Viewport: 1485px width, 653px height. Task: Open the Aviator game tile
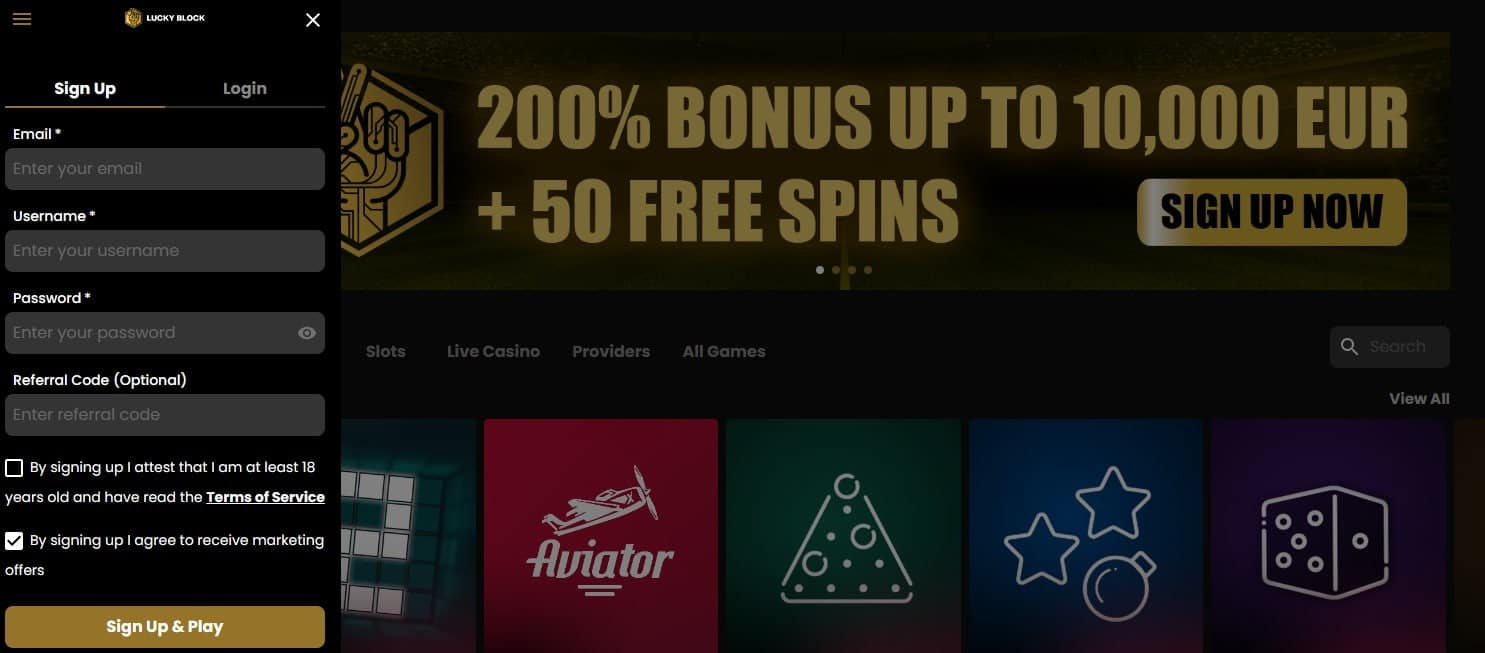click(x=601, y=536)
